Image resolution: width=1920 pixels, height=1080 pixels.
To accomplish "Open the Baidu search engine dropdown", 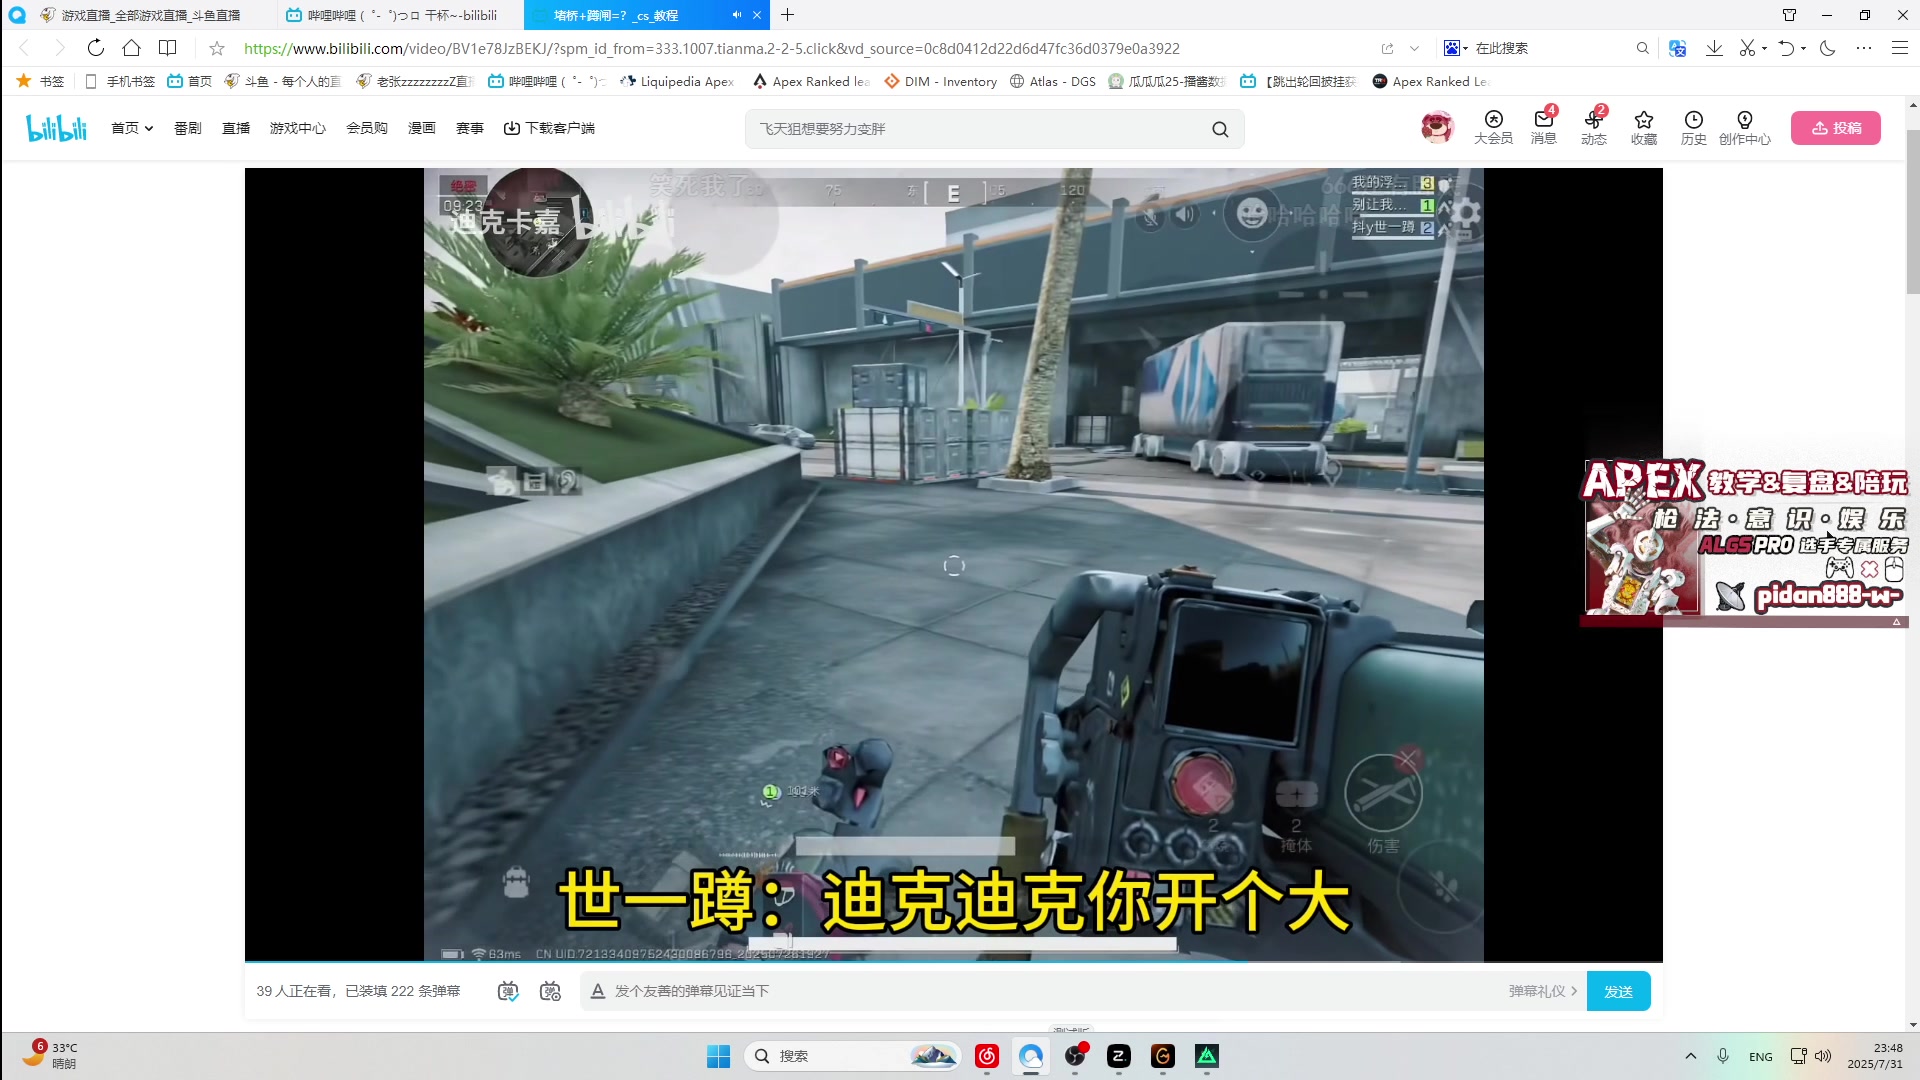I will (1456, 48).
